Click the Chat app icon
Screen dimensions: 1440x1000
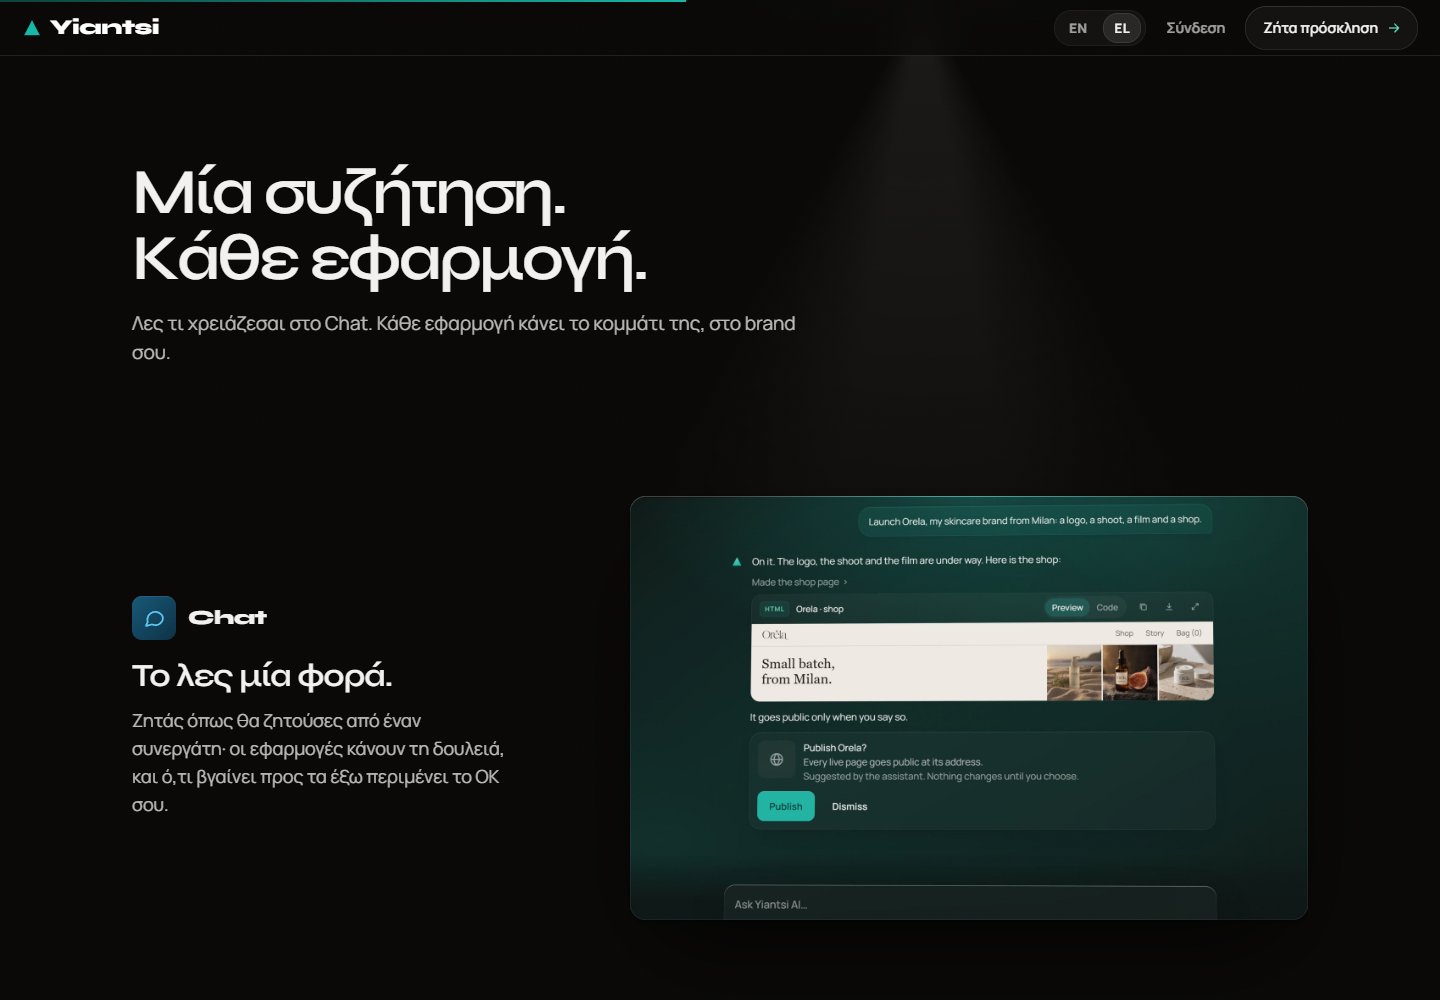click(154, 618)
